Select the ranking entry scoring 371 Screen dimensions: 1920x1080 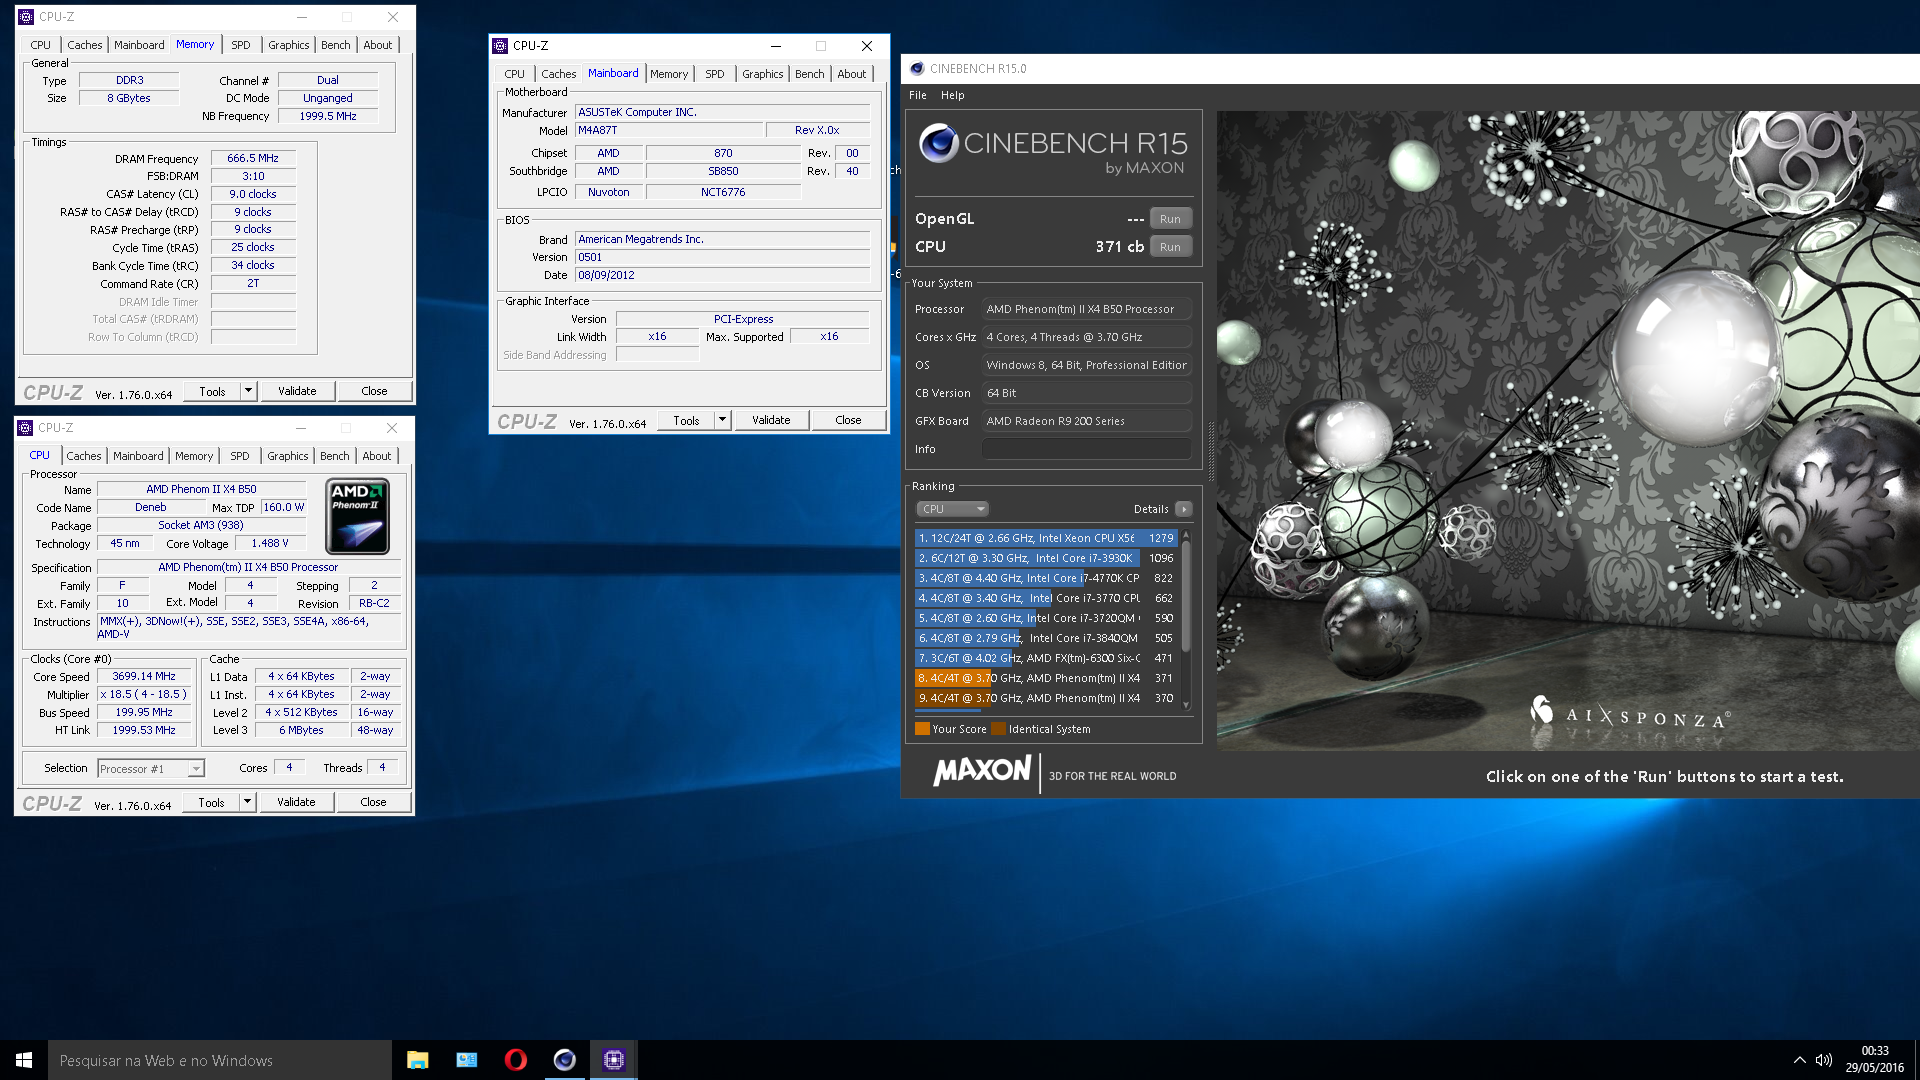coord(1046,678)
